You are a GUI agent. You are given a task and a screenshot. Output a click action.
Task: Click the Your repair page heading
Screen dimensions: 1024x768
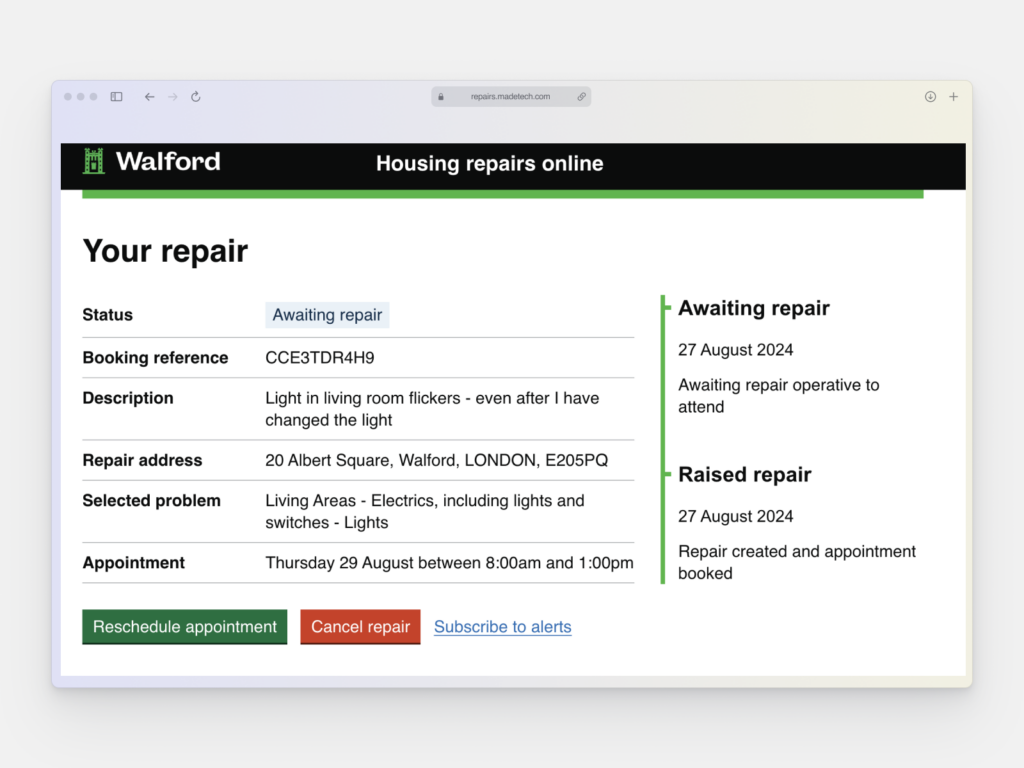coord(165,251)
